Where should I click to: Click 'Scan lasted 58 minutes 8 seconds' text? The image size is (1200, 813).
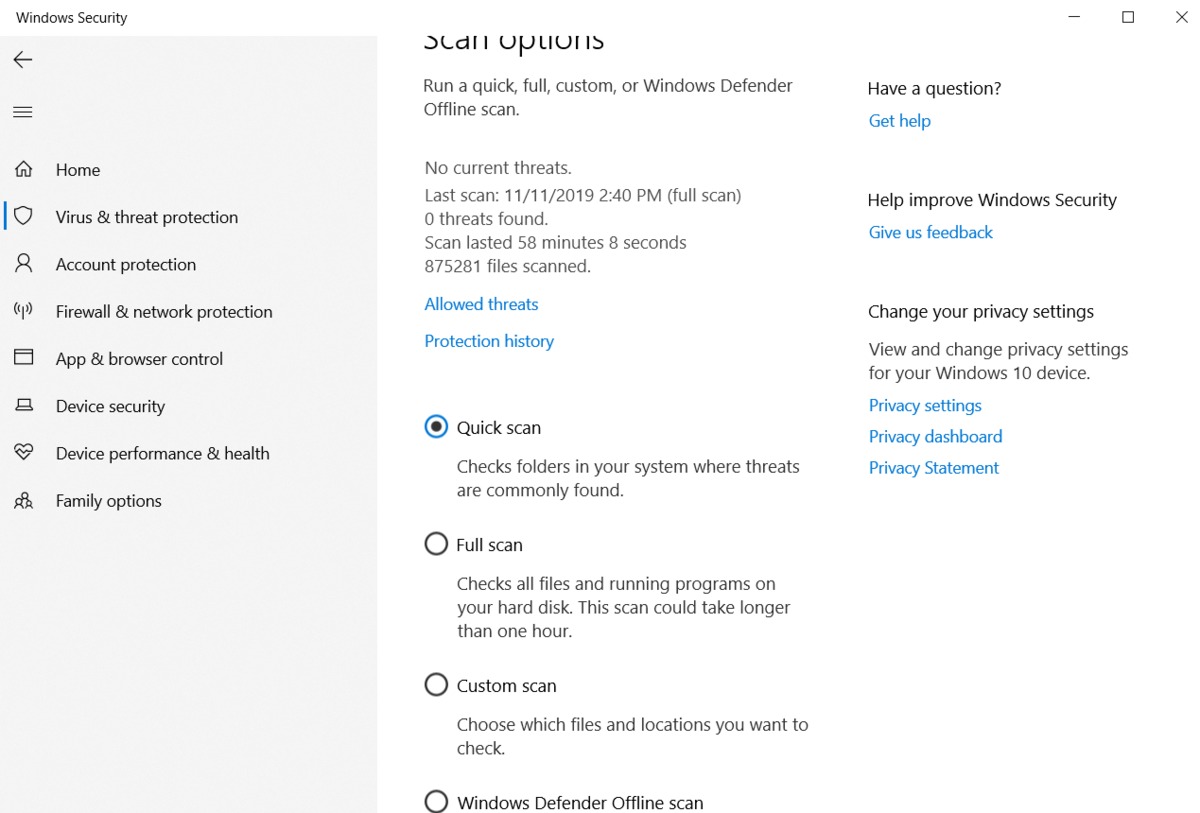pos(555,243)
